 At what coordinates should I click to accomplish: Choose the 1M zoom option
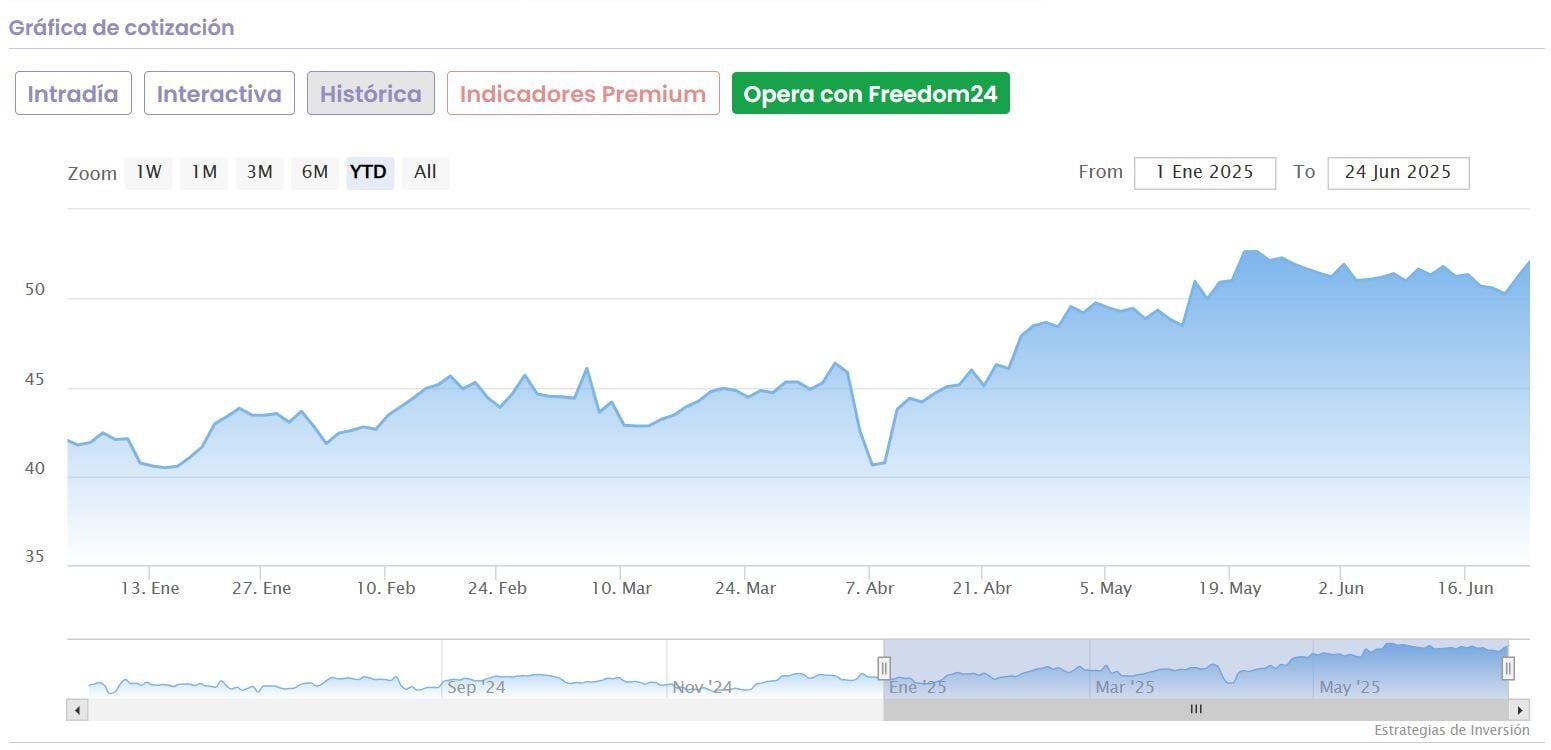point(204,172)
